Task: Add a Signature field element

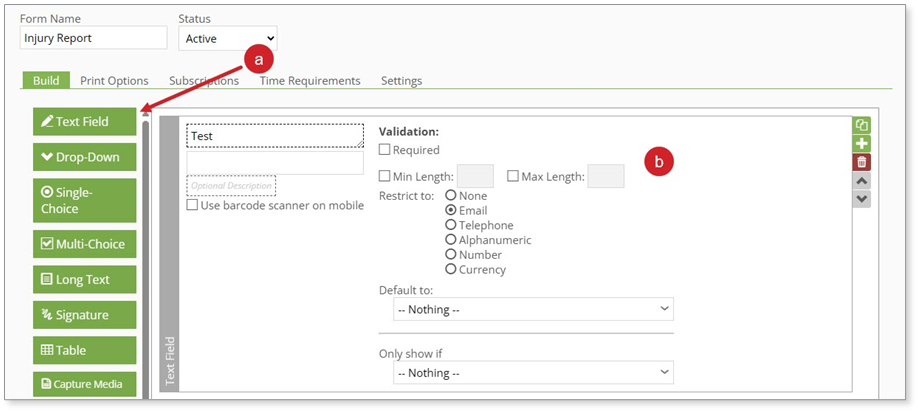Action: point(84,315)
